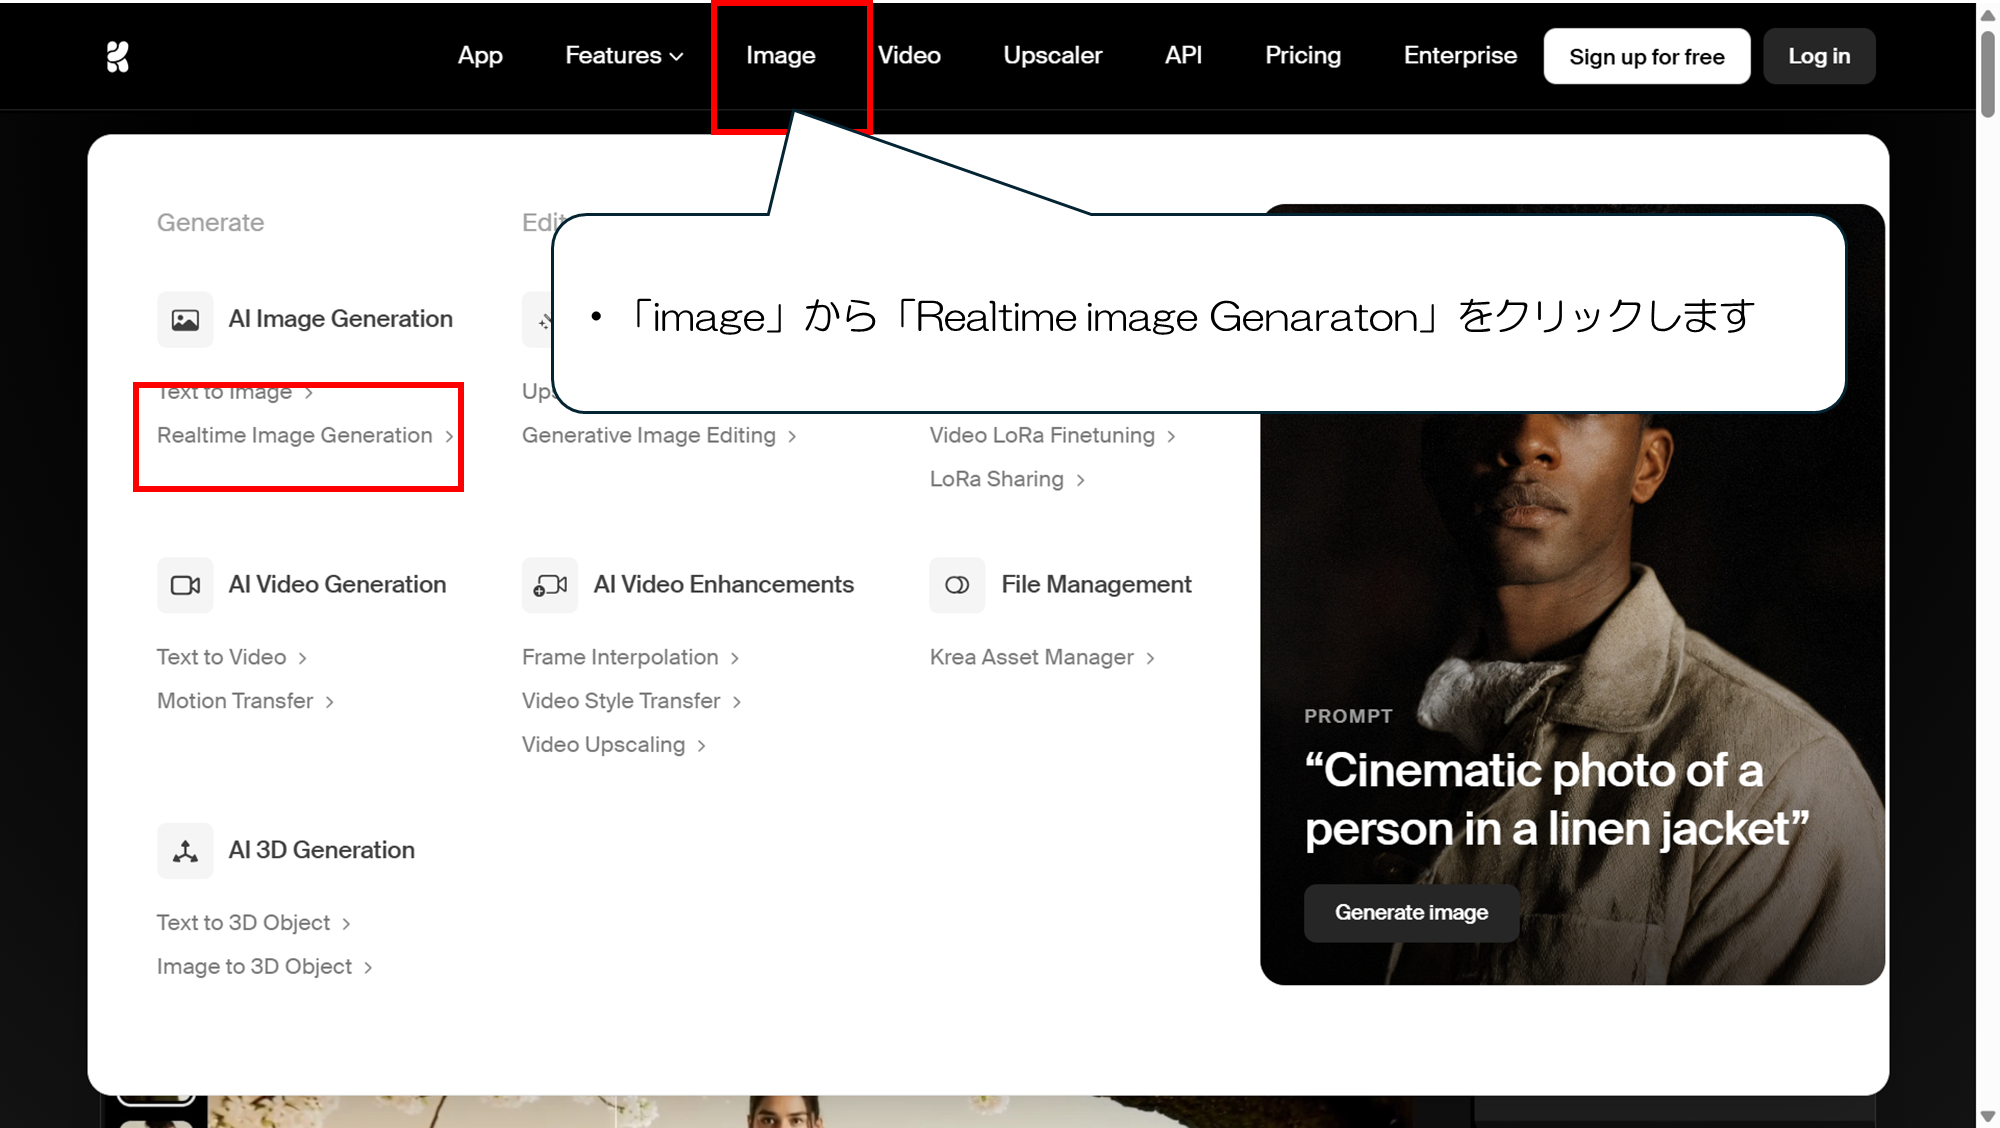Image resolution: width=2000 pixels, height=1128 pixels.
Task: Click the AI Video Enhancements icon
Action: [x=550, y=585]
